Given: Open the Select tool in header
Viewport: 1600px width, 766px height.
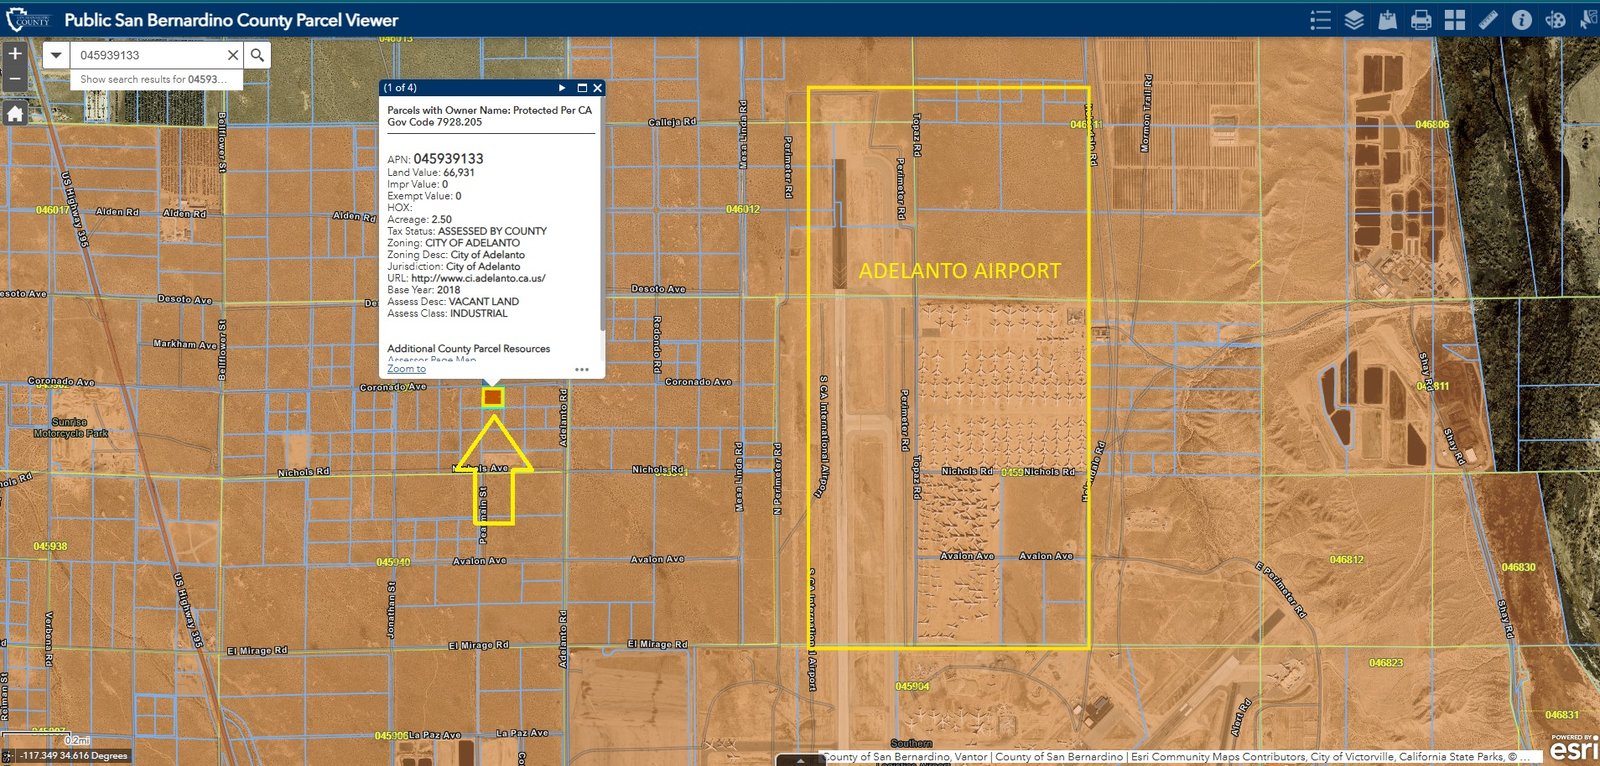Looking at the screenshot, I should (1588, 20).
